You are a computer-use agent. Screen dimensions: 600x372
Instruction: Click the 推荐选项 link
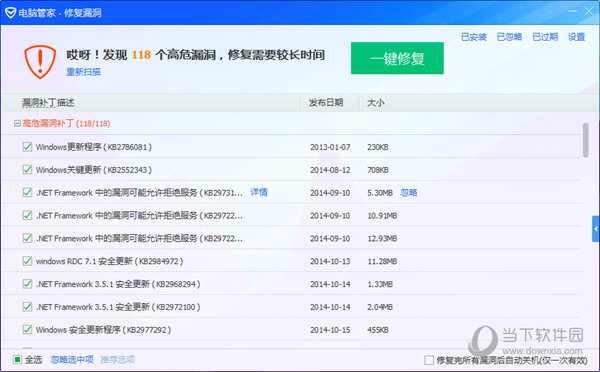coord(117,359)
